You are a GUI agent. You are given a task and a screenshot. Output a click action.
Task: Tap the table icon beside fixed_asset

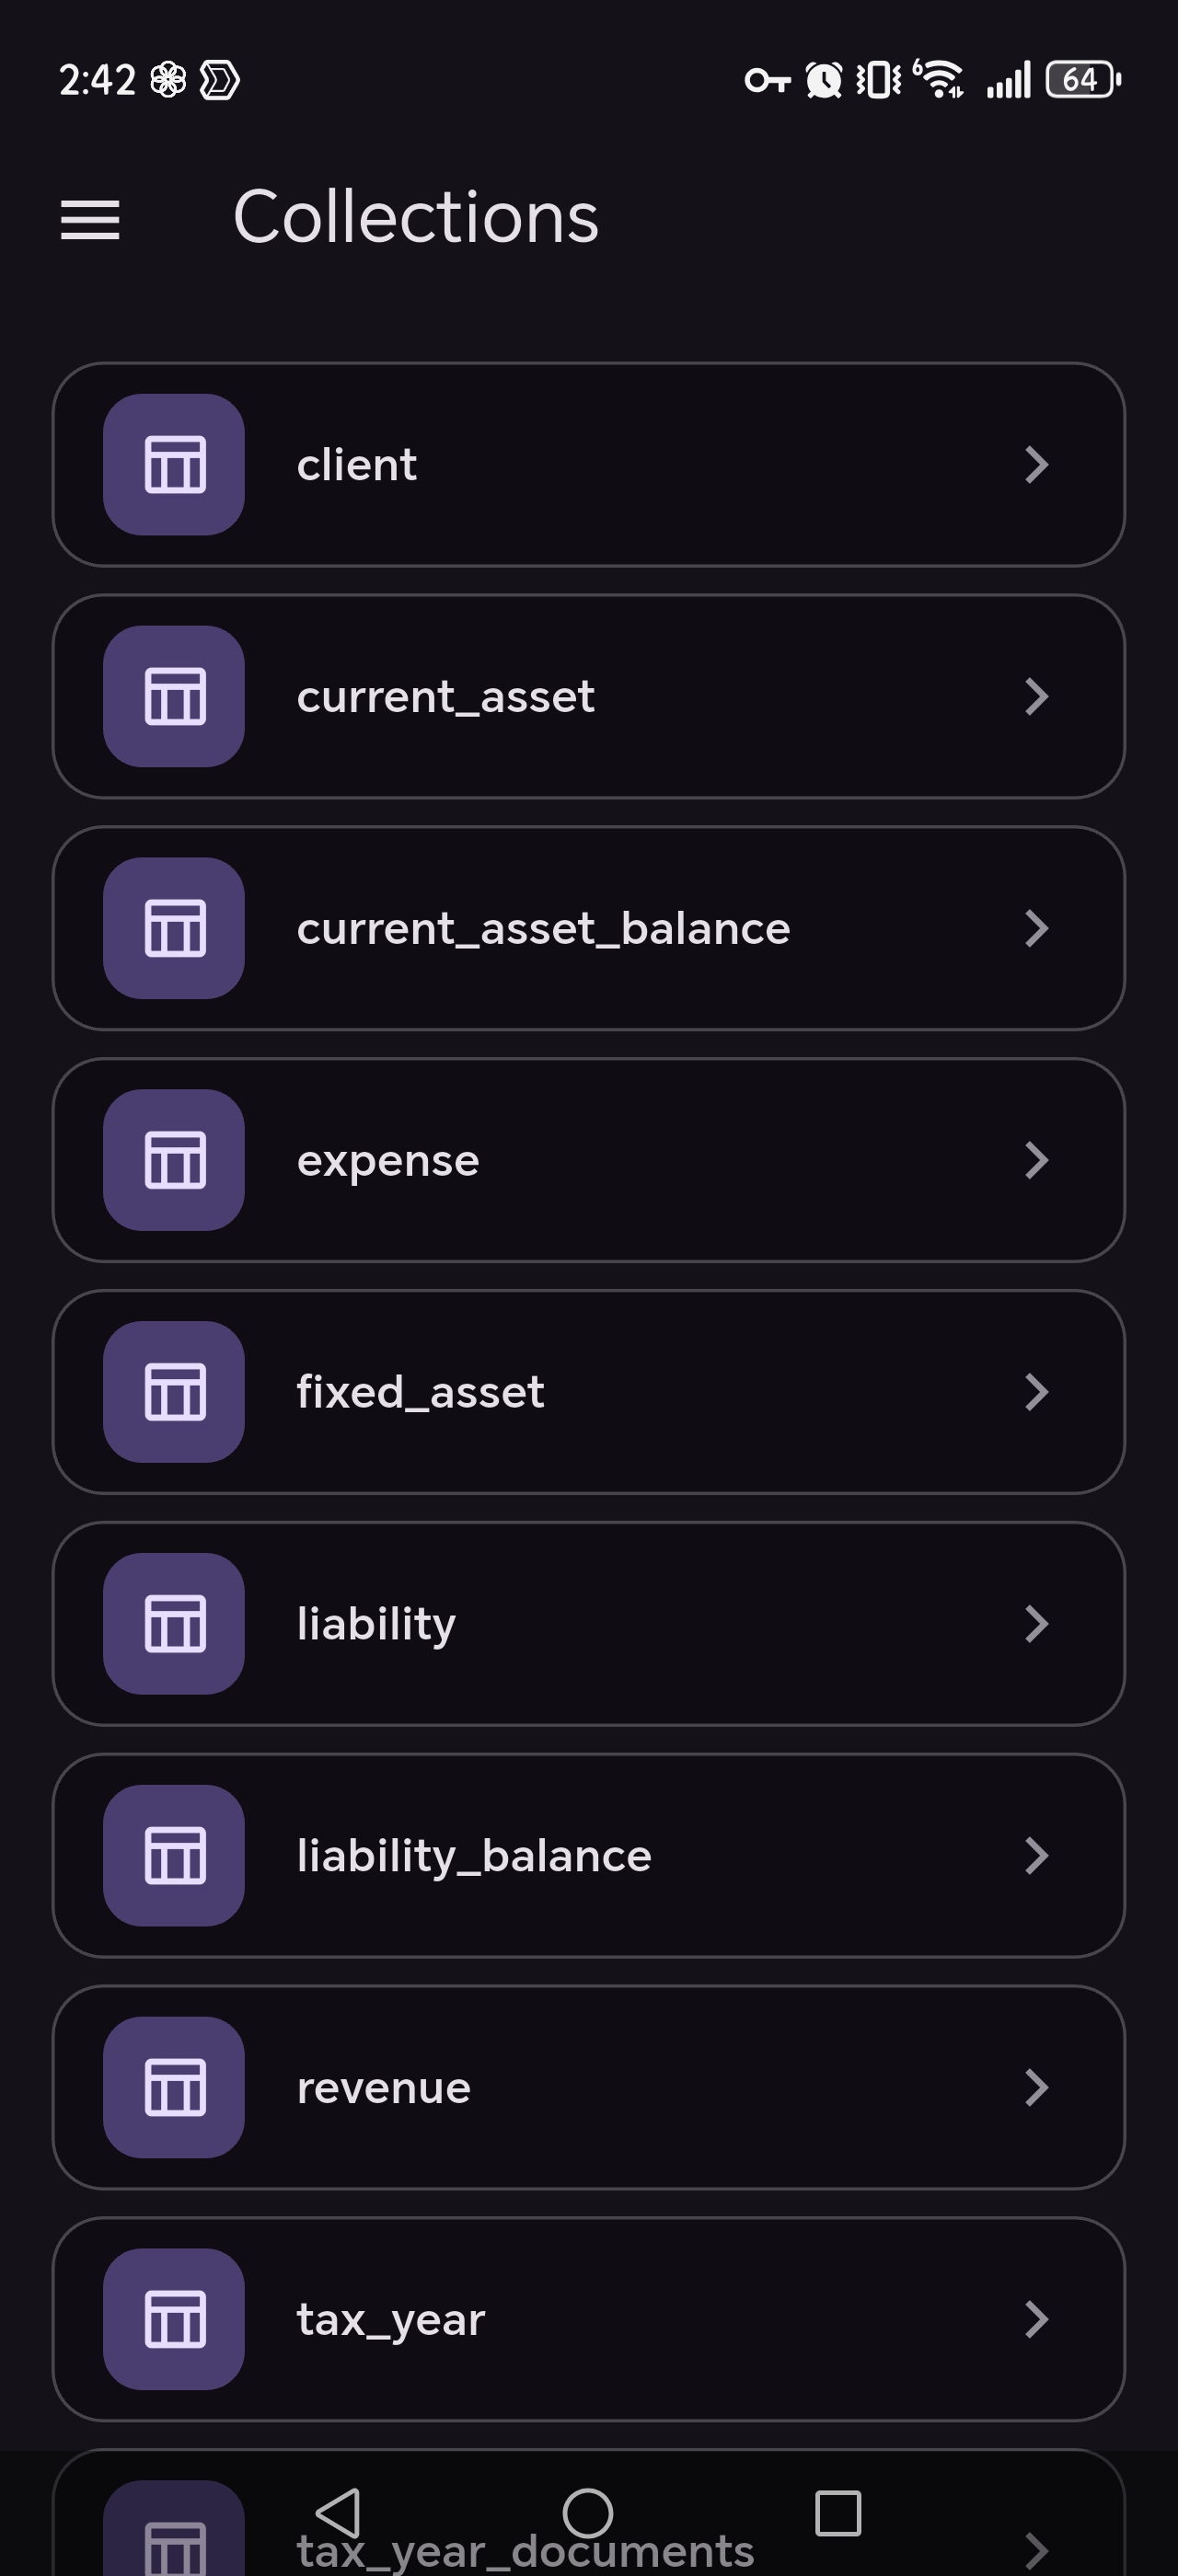(x=174, y=1392)
